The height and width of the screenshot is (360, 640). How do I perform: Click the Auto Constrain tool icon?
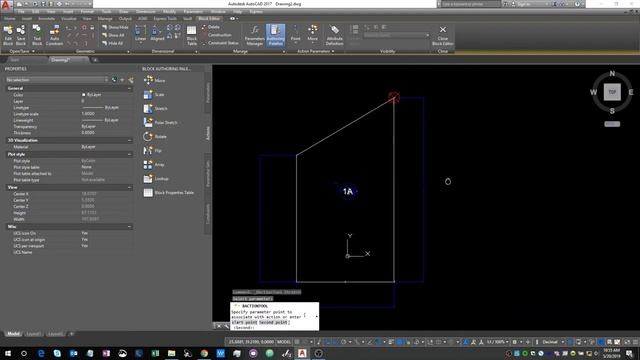click(x=54, y=35)
